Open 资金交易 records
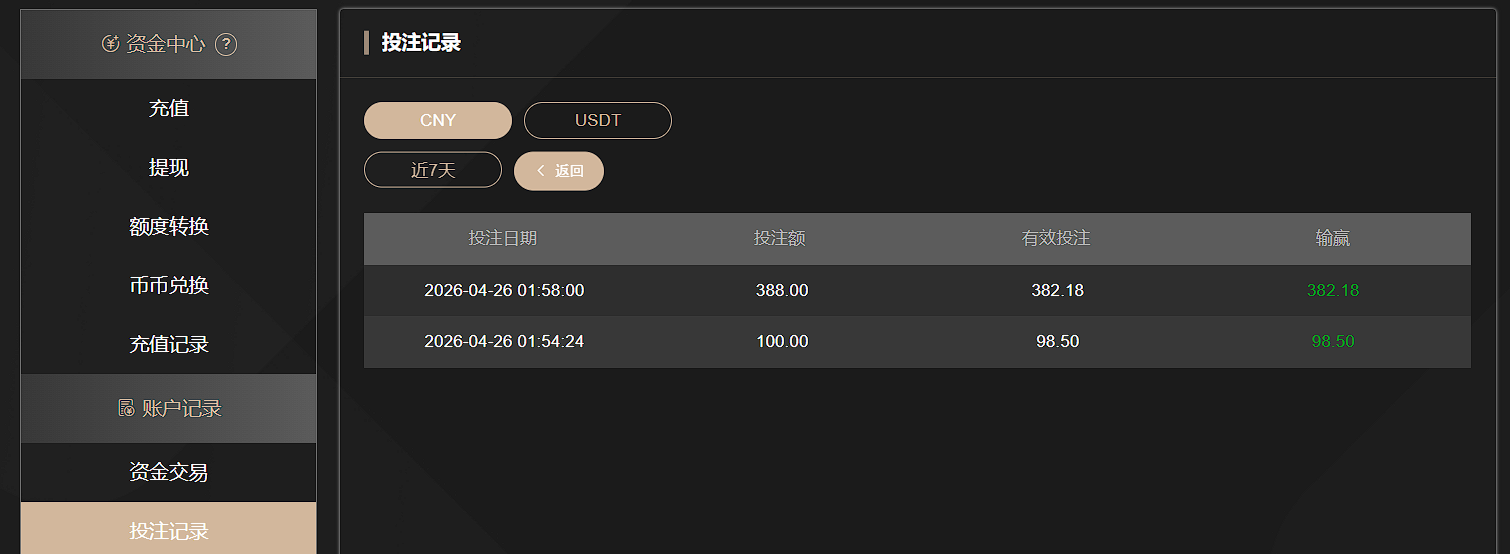 point(168,472)
